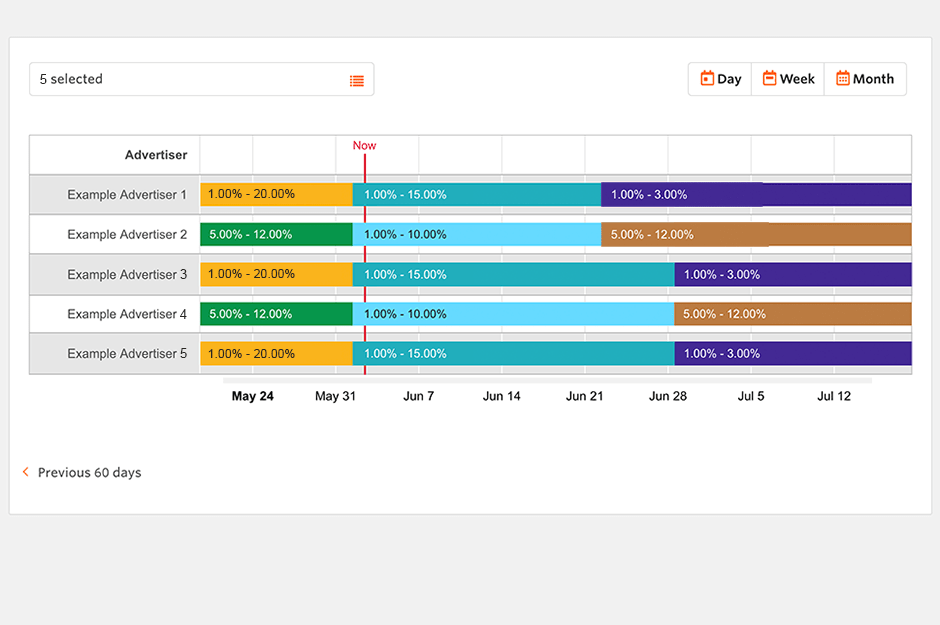
Task: Click the calendar icon next to Month
Action: point(843,78)
